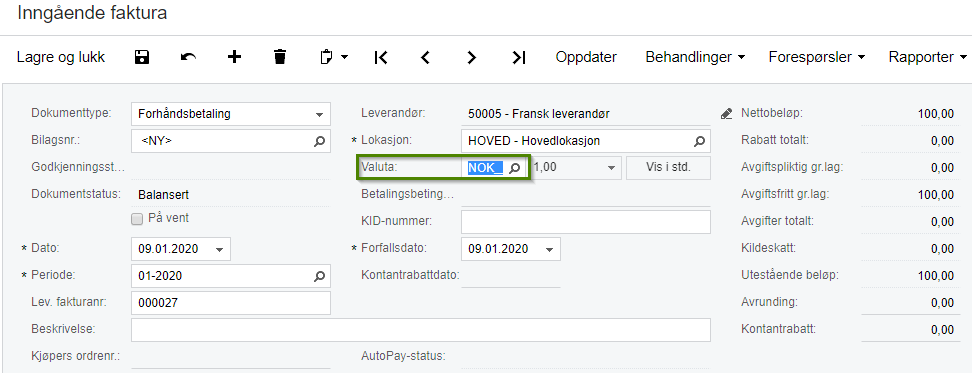Click the Lokasjon field HOVED - Hovedlokasjon
The image size is (972, 373).
point(586,141)
